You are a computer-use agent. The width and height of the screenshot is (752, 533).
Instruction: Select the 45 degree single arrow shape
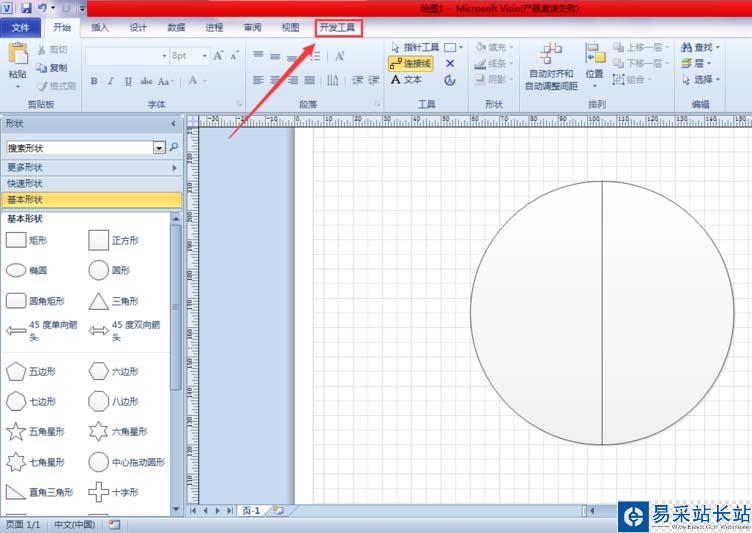point(42,330)
